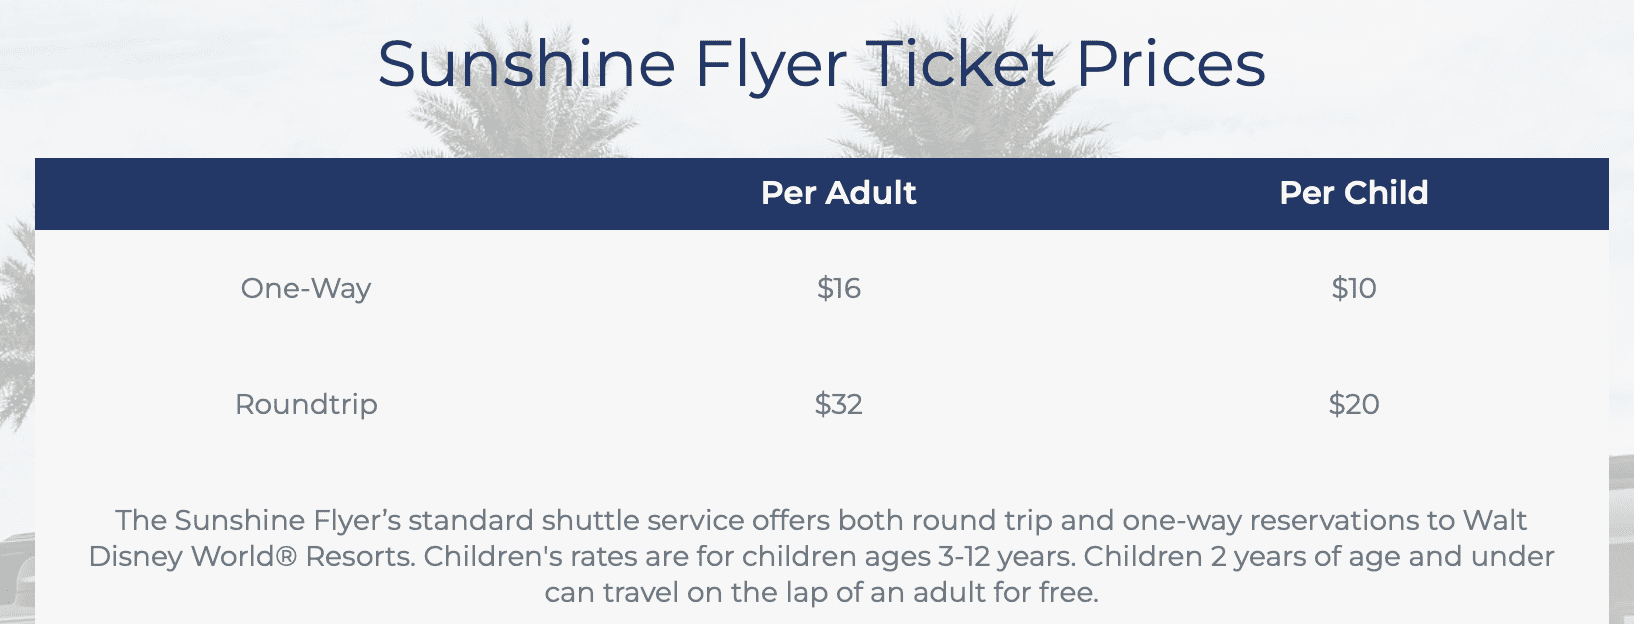
Task: Click "Walt" in the description paragraph
Action: [x=1495, y=521]
